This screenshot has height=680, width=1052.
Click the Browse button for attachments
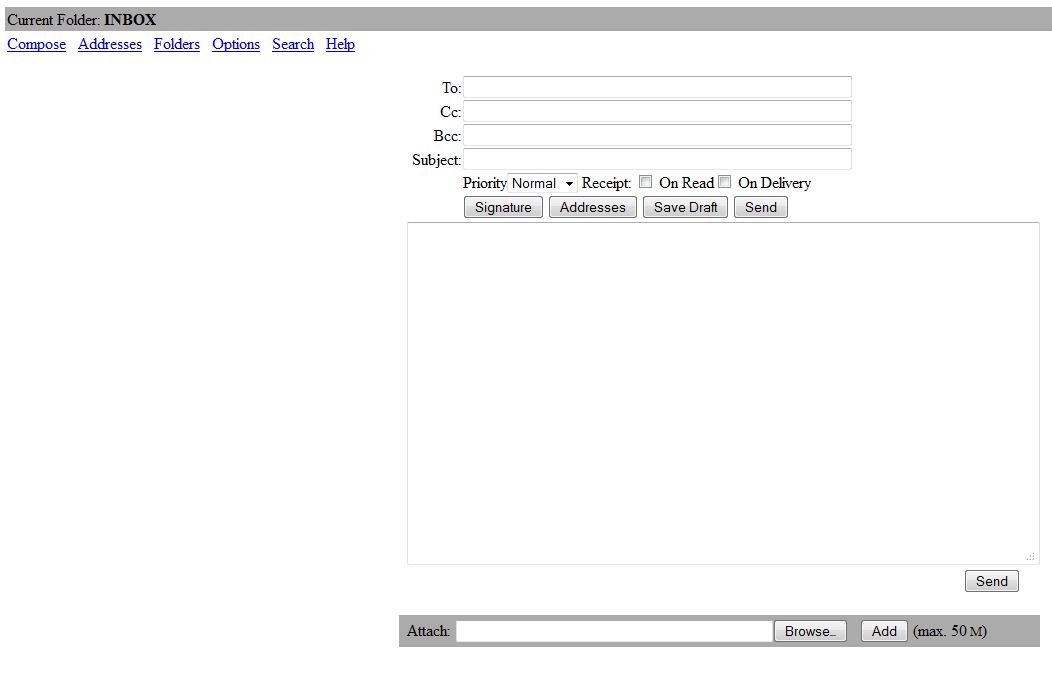(x=810, y=631)
